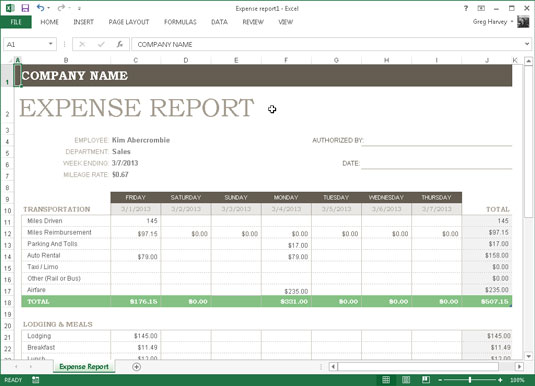535x386 pixels.
Task: Expand the formula bar with chevron
Action: tap(527, 44)
